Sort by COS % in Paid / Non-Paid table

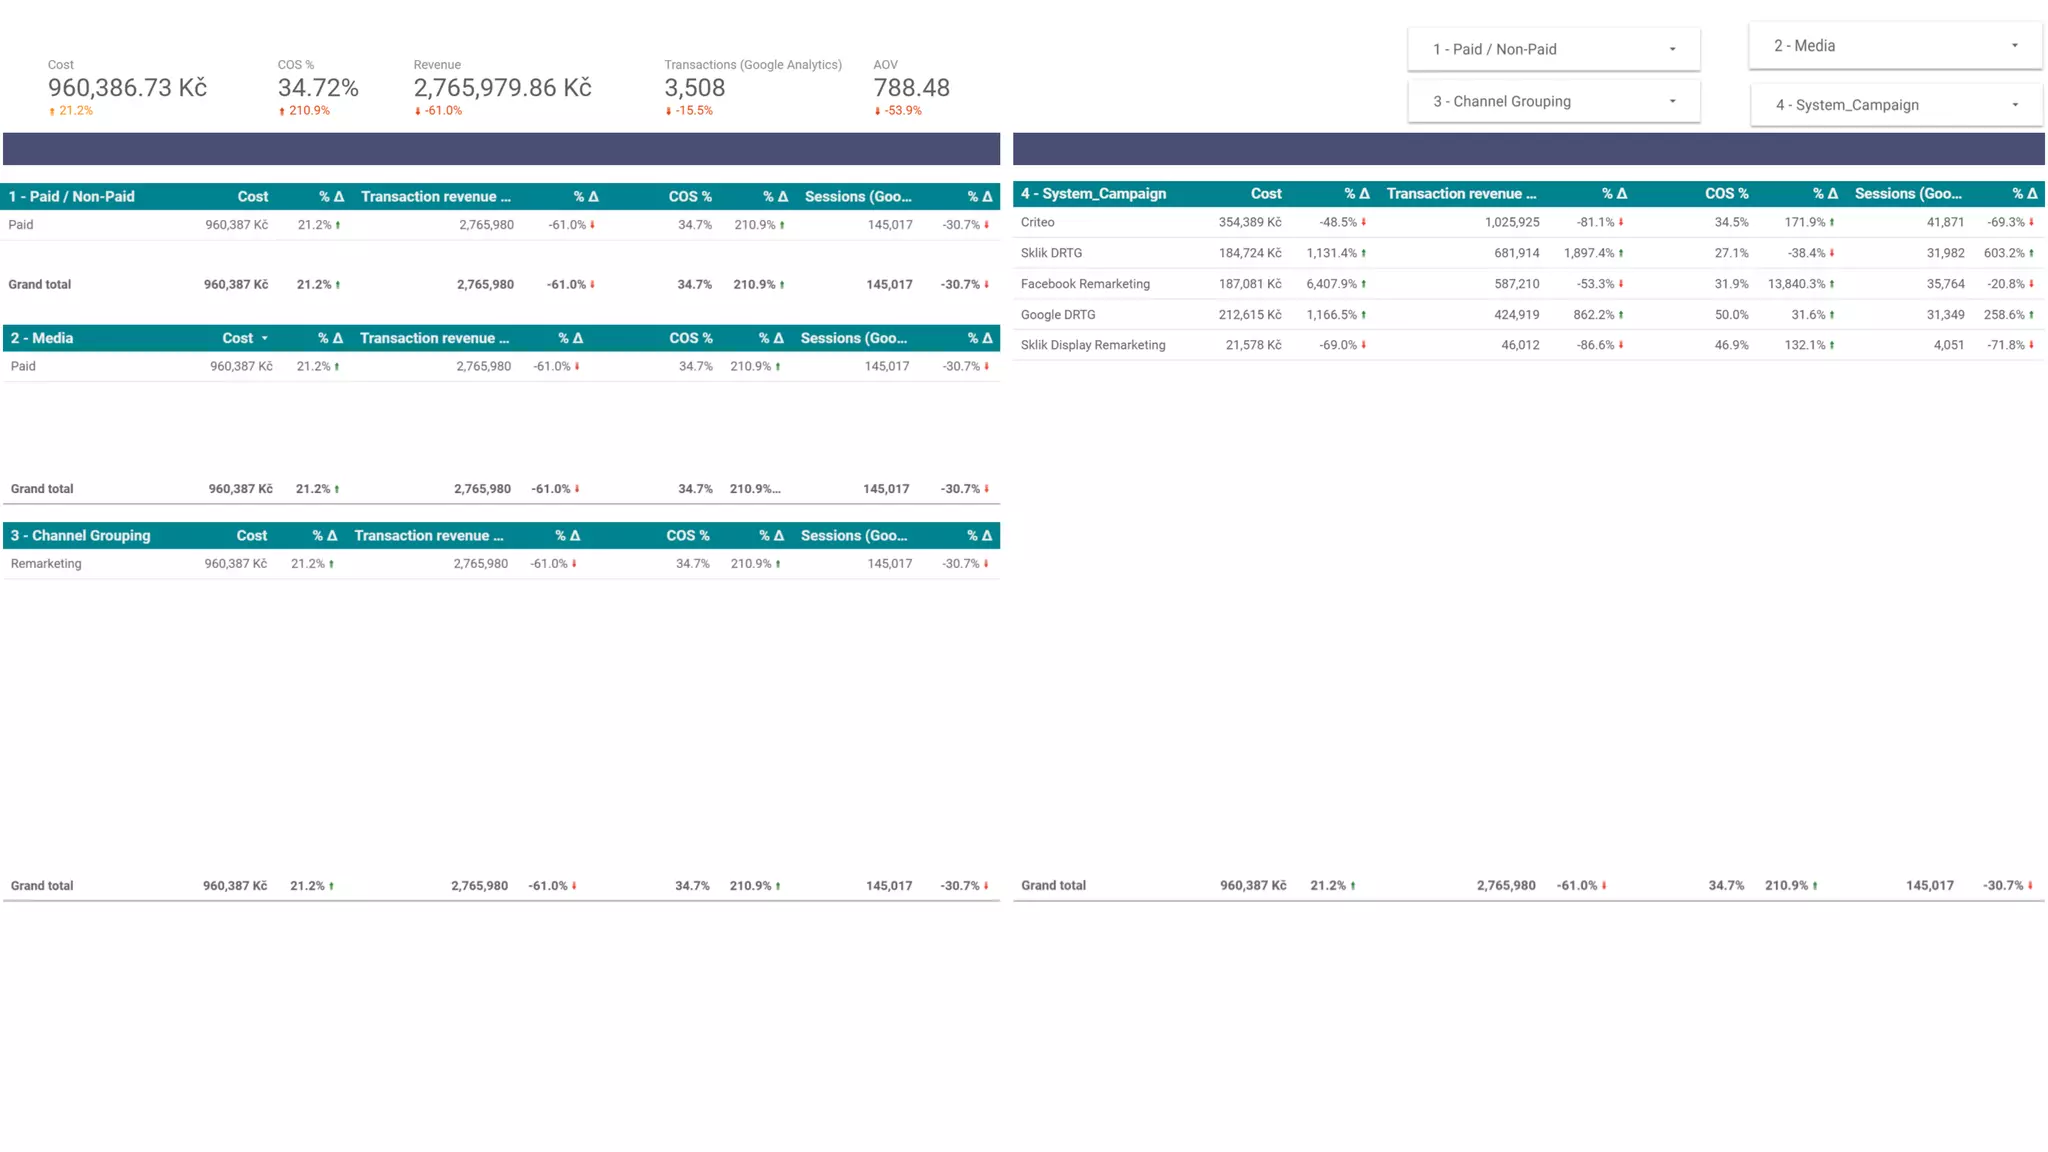690,197
